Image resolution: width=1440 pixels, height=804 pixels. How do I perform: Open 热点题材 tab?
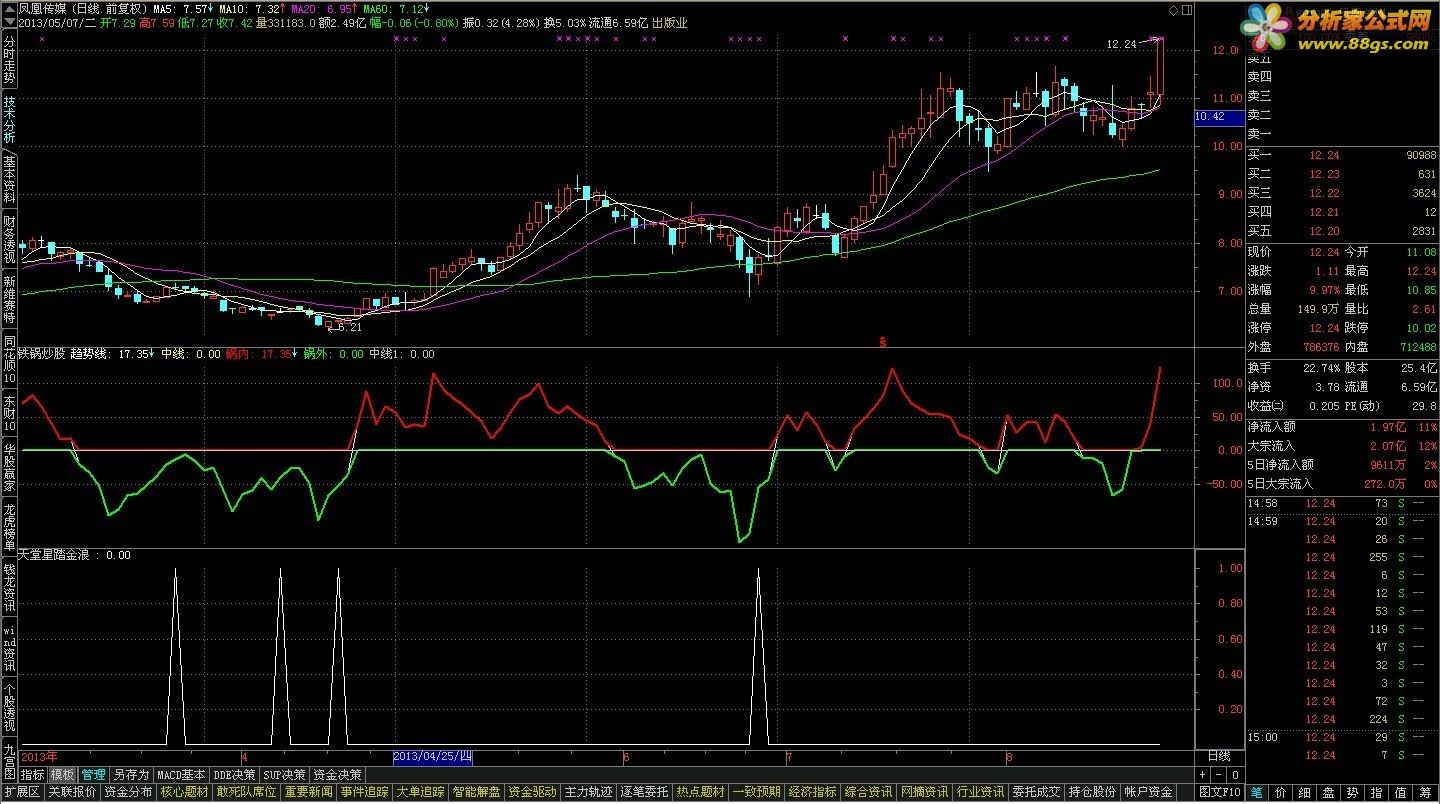pos(701,791)
